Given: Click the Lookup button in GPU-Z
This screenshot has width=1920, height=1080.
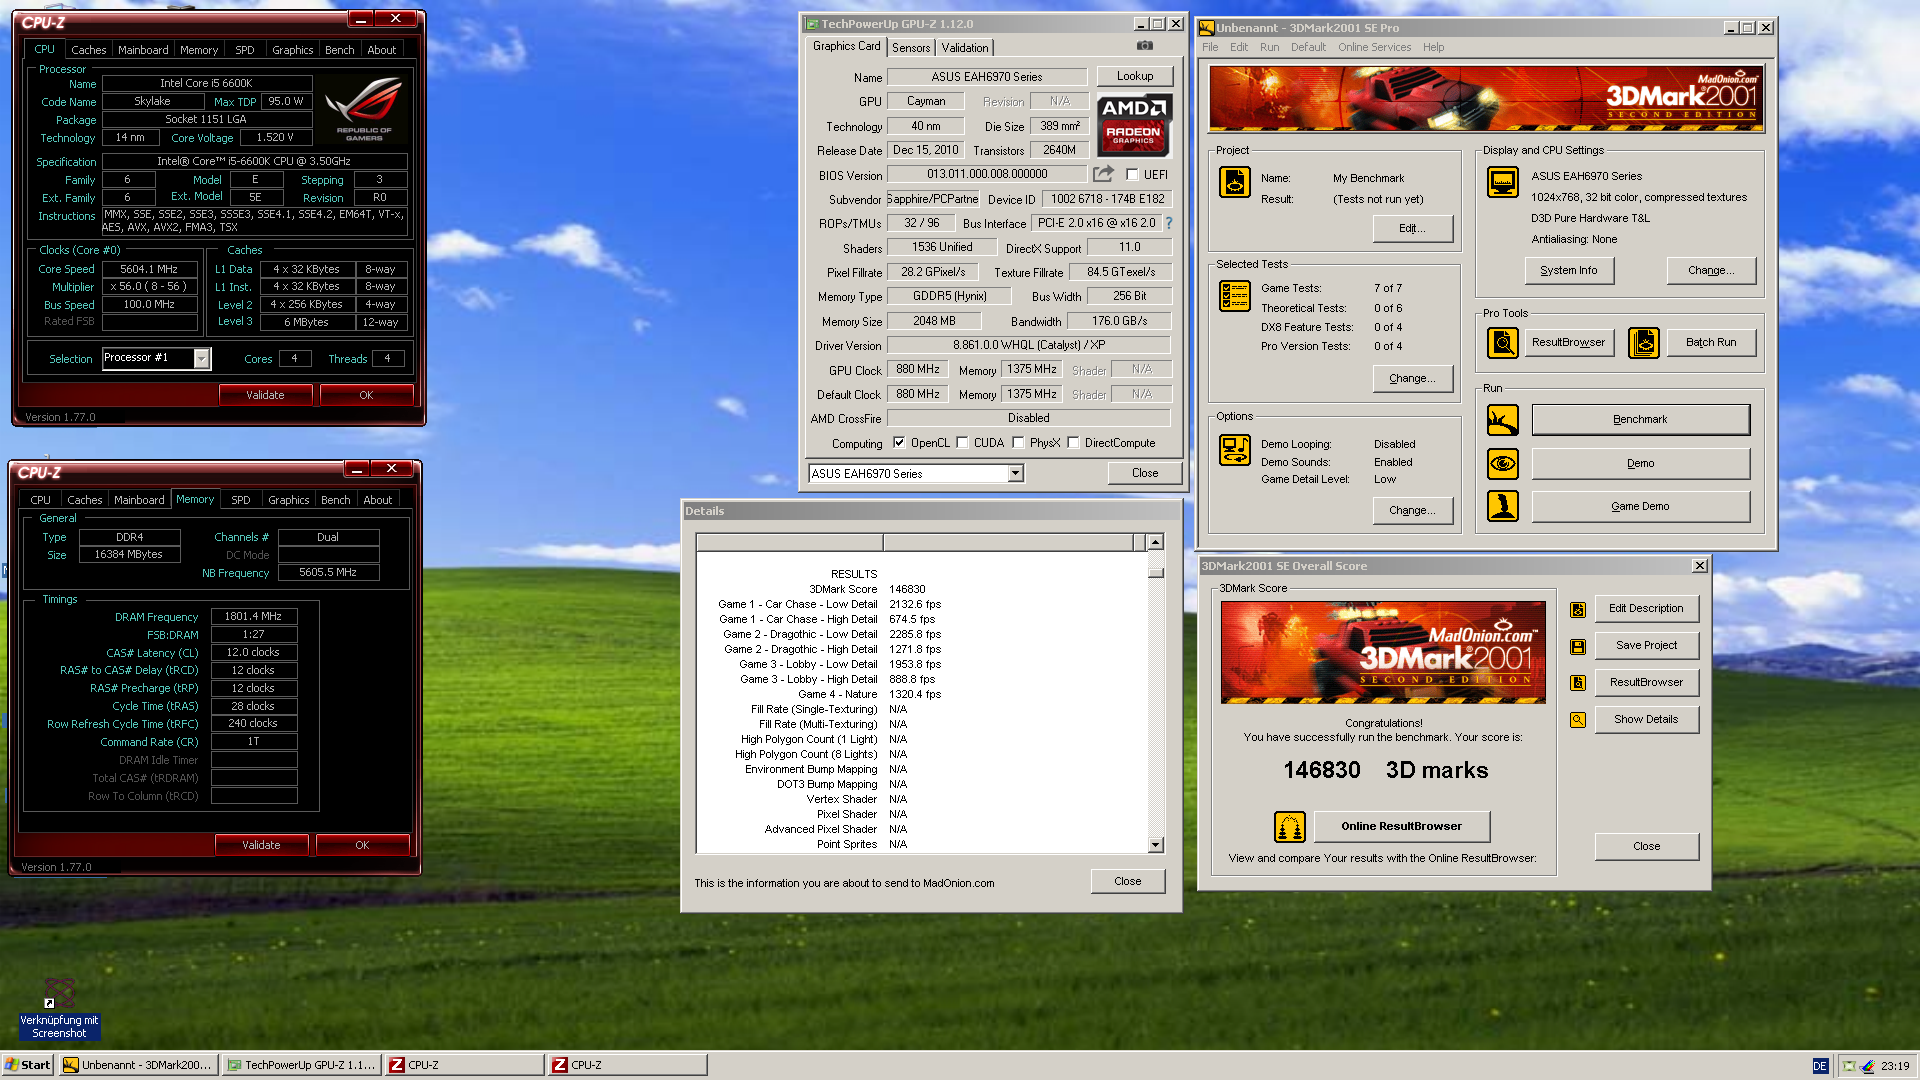Looking at the screenshot, I should click(1134, 76).
